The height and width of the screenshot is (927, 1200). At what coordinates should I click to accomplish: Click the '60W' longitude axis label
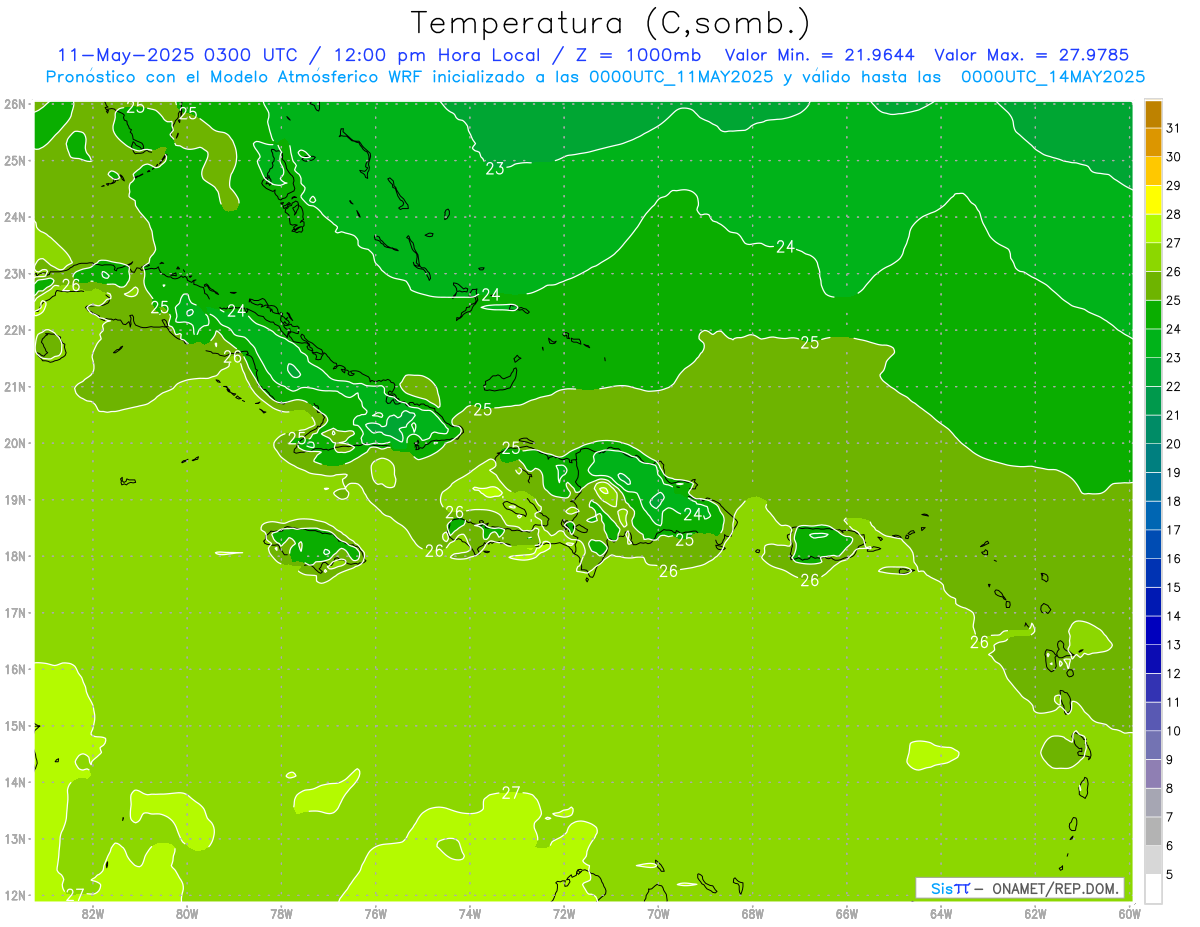[1130, 913]
